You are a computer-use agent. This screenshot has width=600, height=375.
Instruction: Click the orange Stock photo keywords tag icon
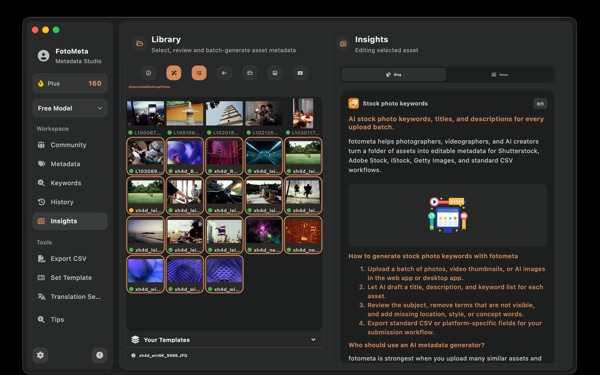coord(354,103)
